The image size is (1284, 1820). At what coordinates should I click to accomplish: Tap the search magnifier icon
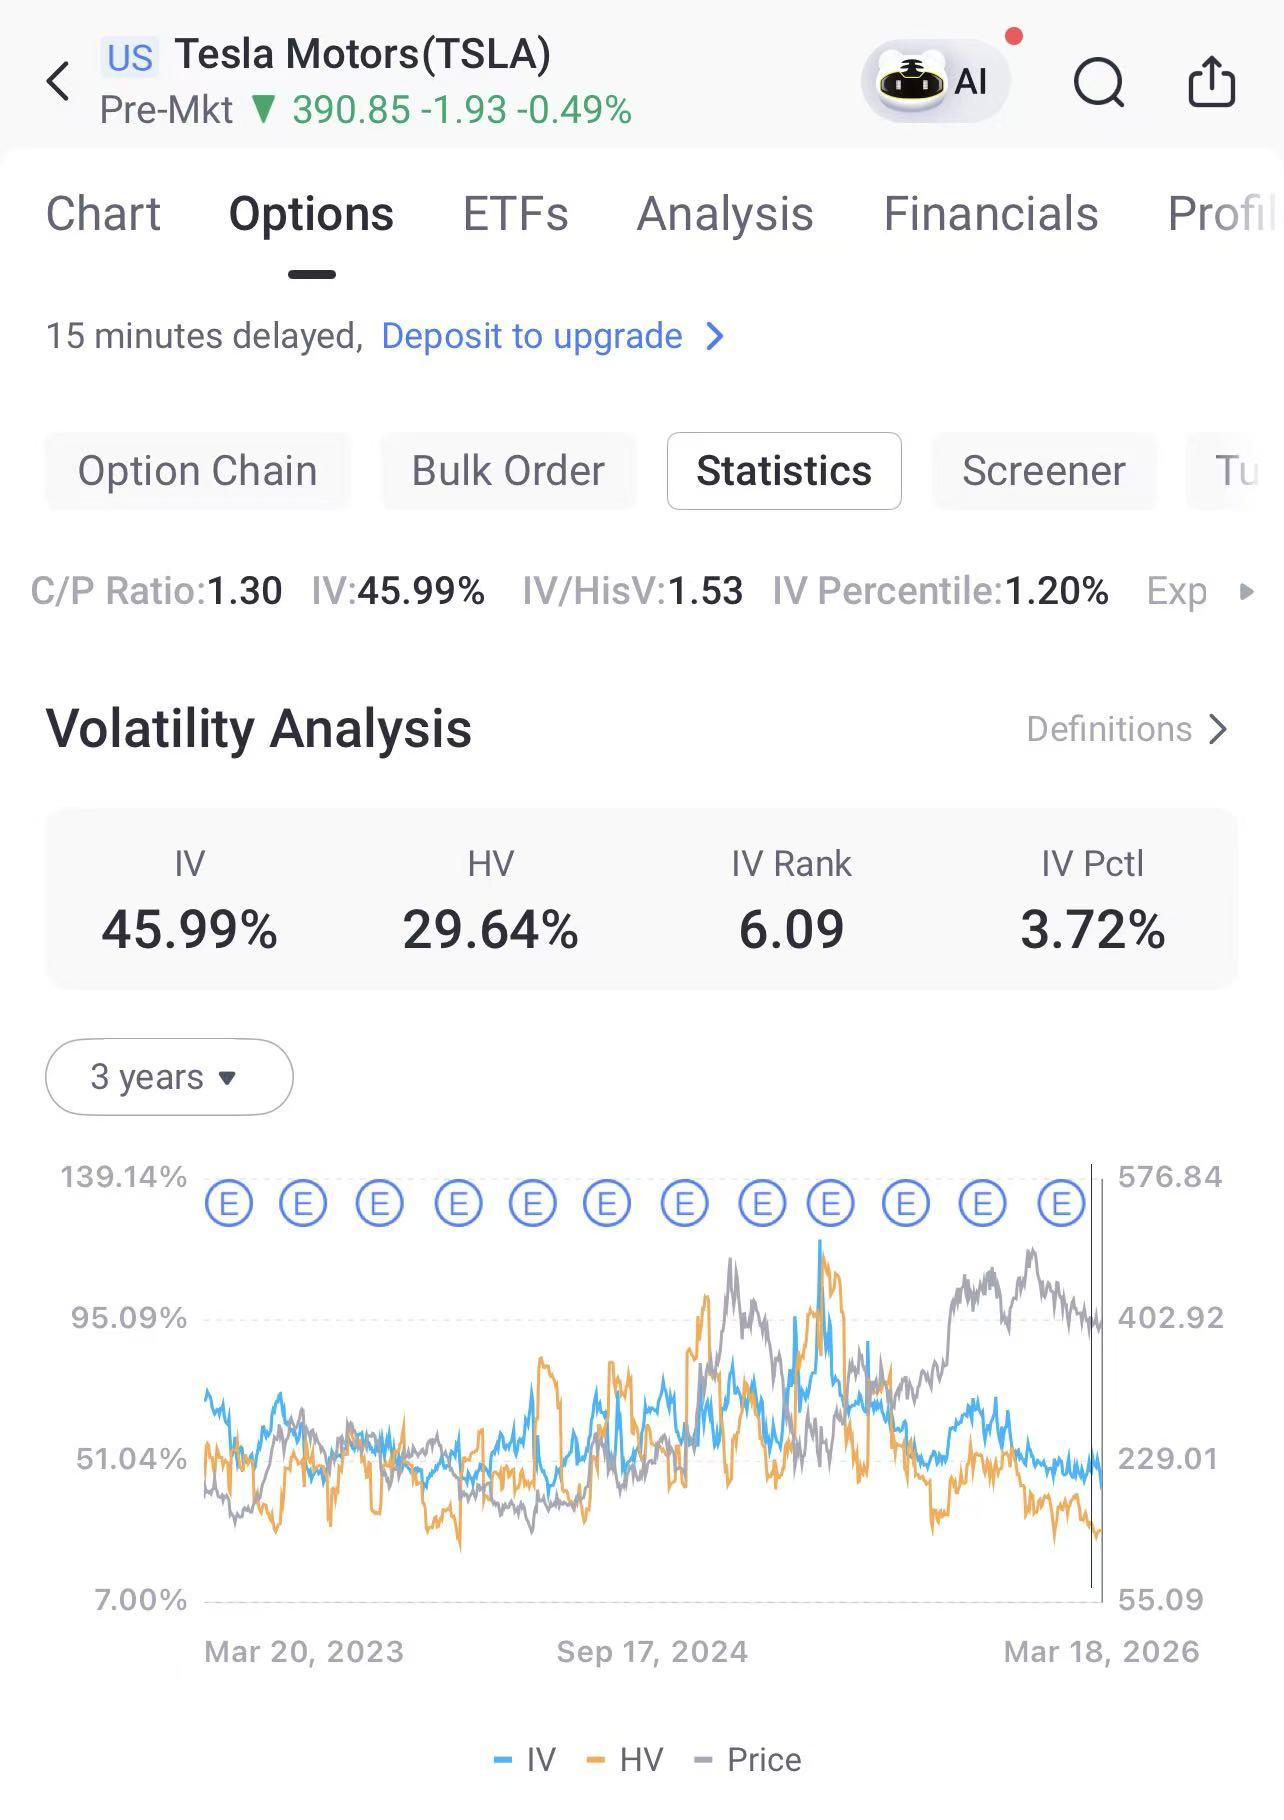[x=1099, y=82]
